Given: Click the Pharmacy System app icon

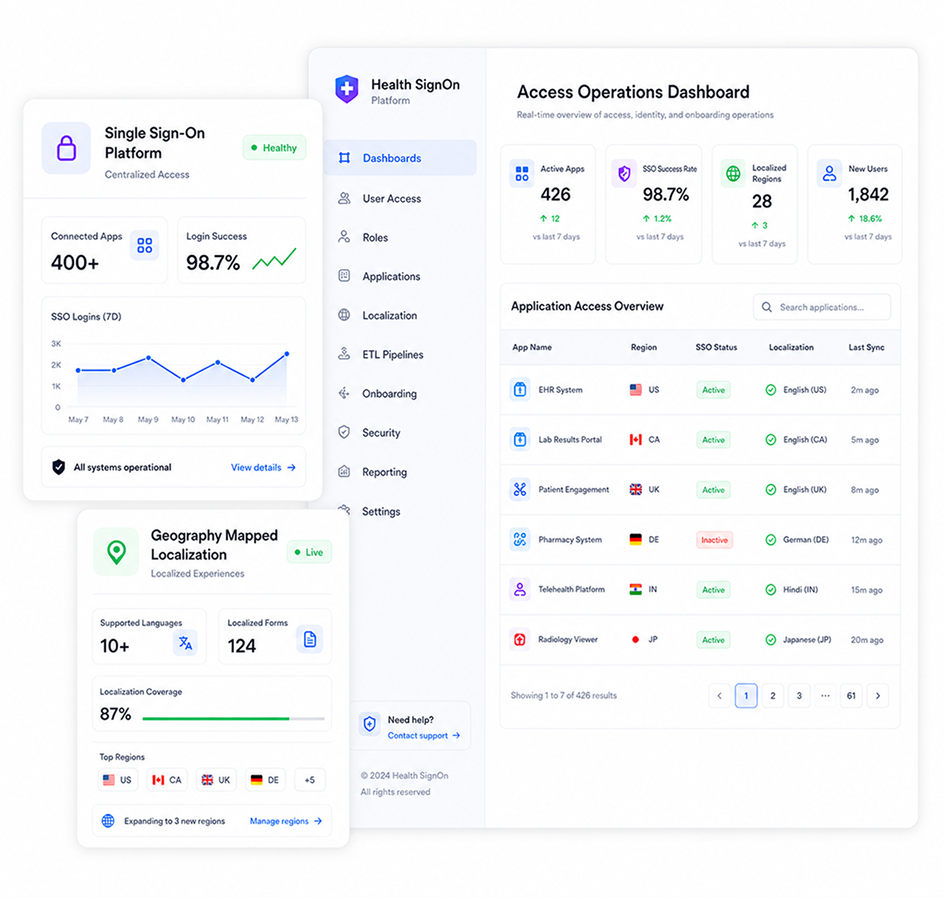Looking at the screenshot, I should coord(520,539).
